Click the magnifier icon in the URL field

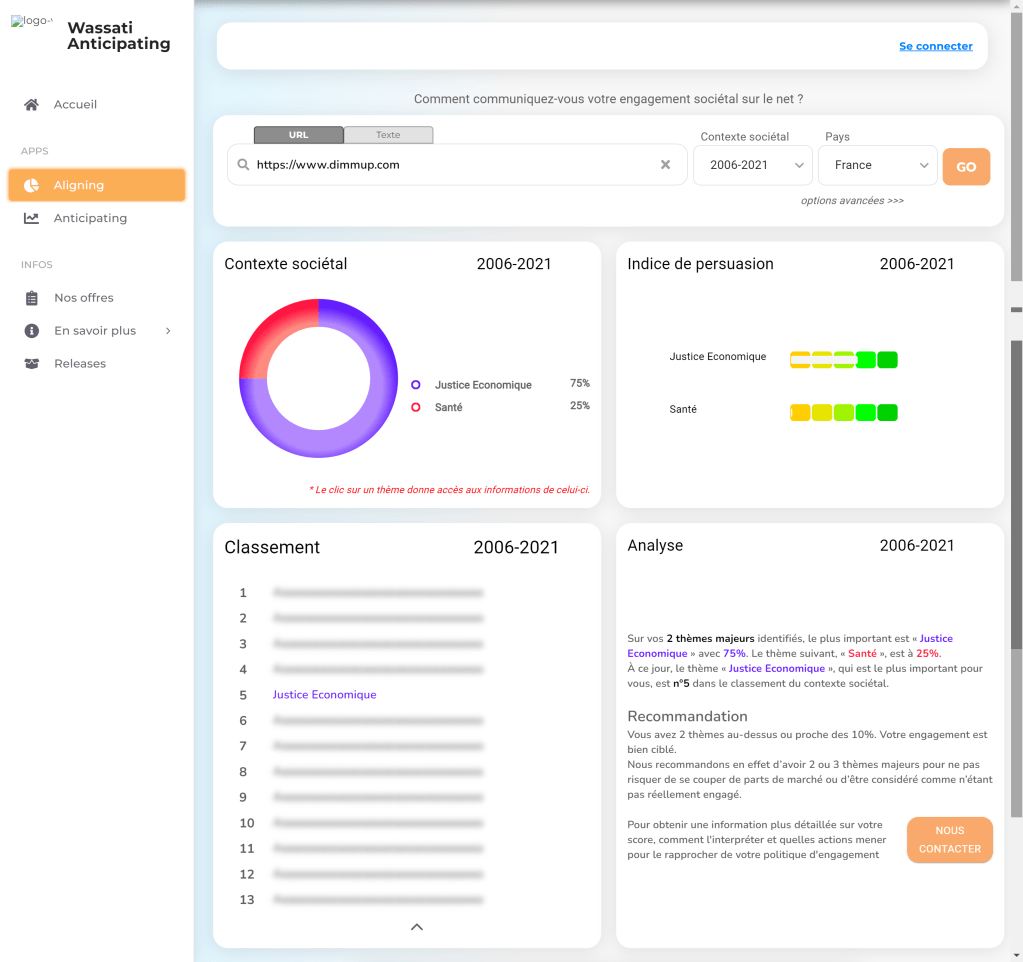[241, 164]
